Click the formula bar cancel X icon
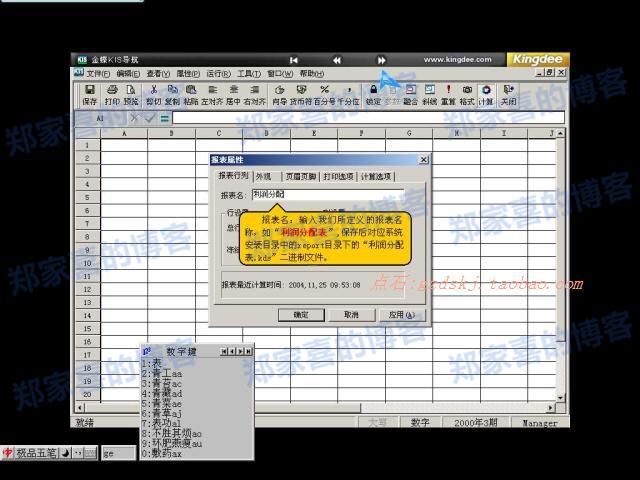This screenshot has height=480, width=640. click(x=134, y=118)
